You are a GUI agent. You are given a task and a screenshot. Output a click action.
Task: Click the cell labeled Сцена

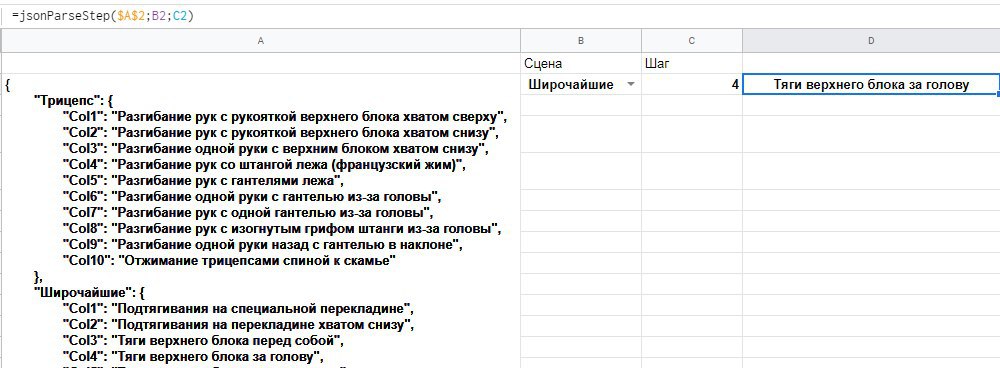tap(581, 63)
